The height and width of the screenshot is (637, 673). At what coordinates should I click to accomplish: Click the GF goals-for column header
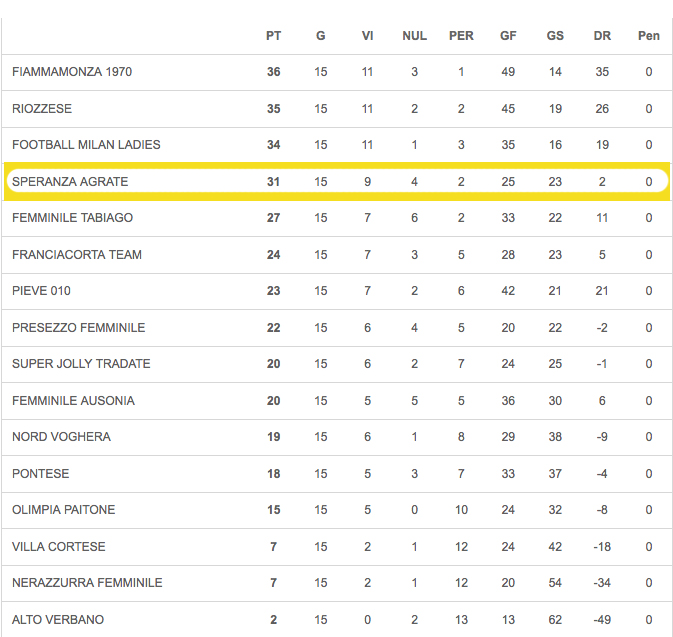click(508, 36)
